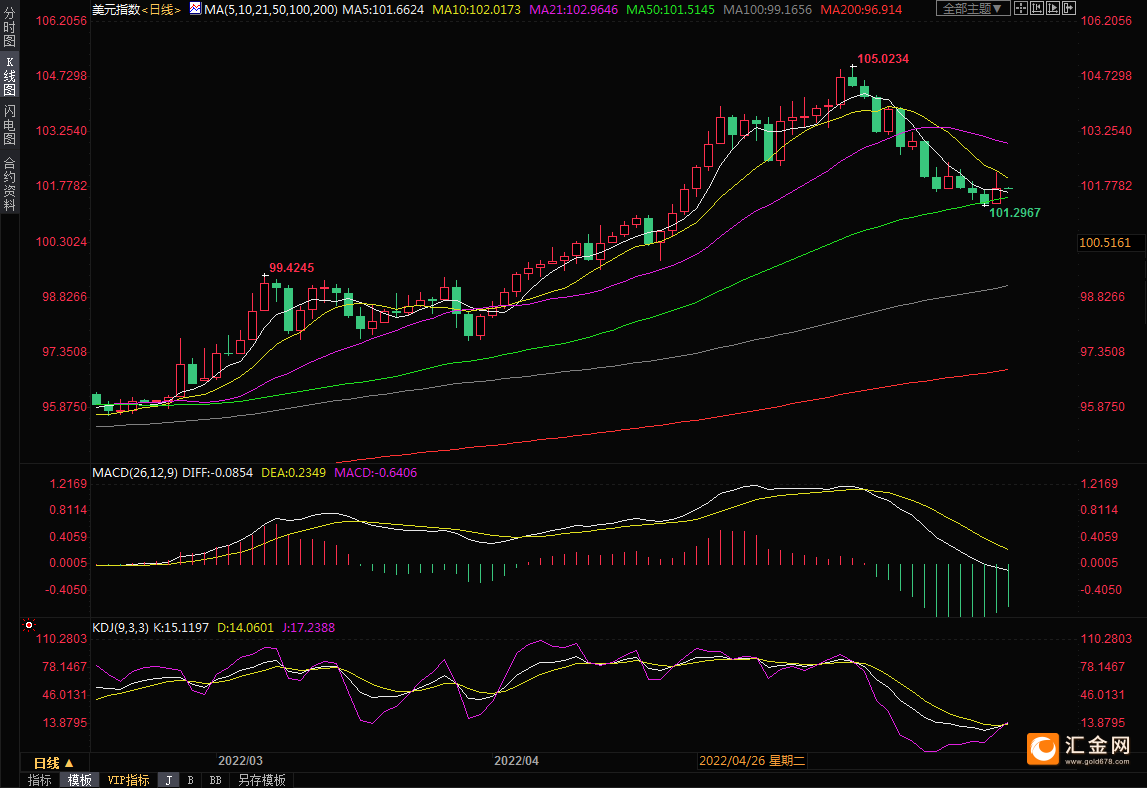Screen dimensions: 1147x788
Task: Click the MA200:96.914 value label
Action: tap(861, 10)
